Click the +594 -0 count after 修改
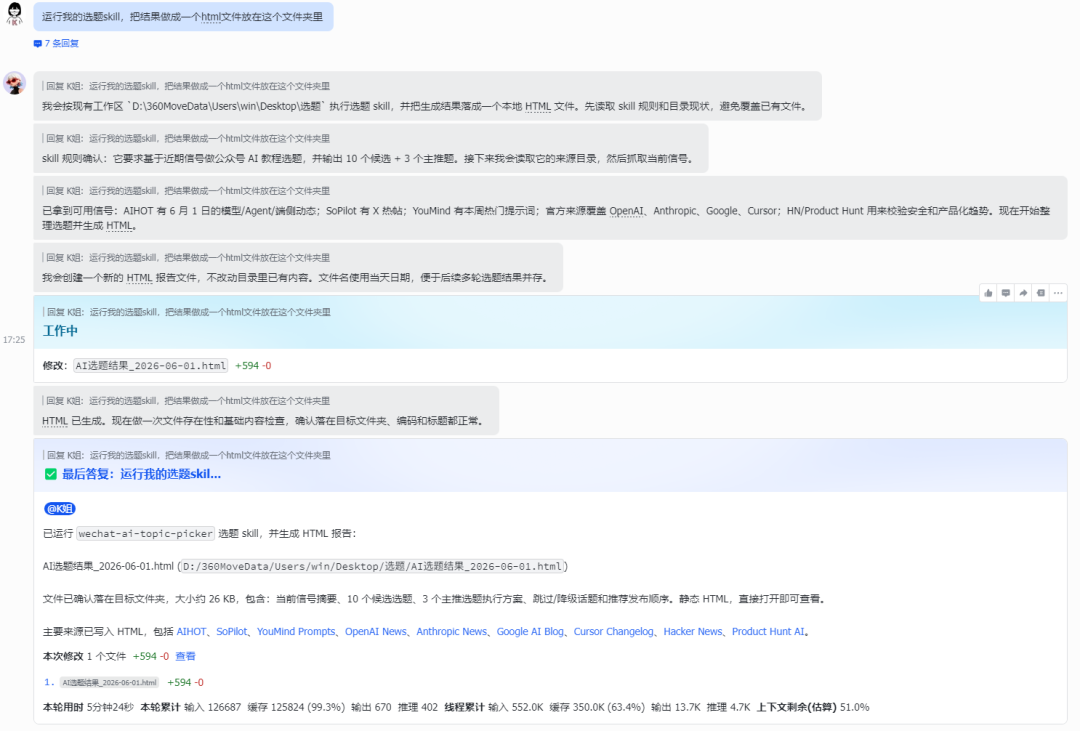The height and width of the screenshot is (731, 1080). coord(253,366)
